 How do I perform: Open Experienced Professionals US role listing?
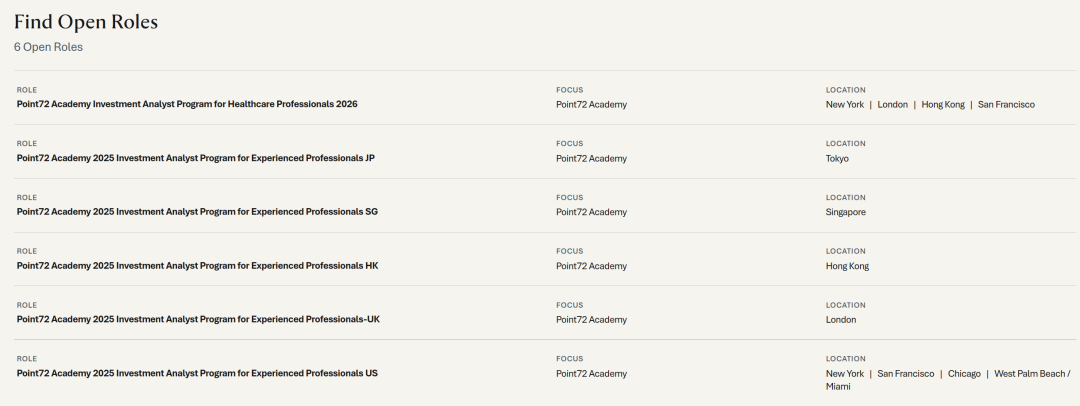(197, 373)
